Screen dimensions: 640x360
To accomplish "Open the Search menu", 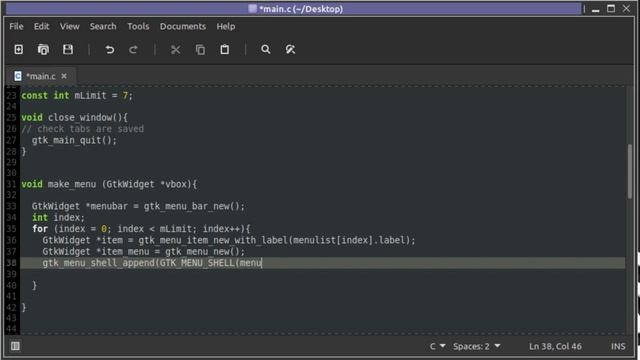I will 103,27.
